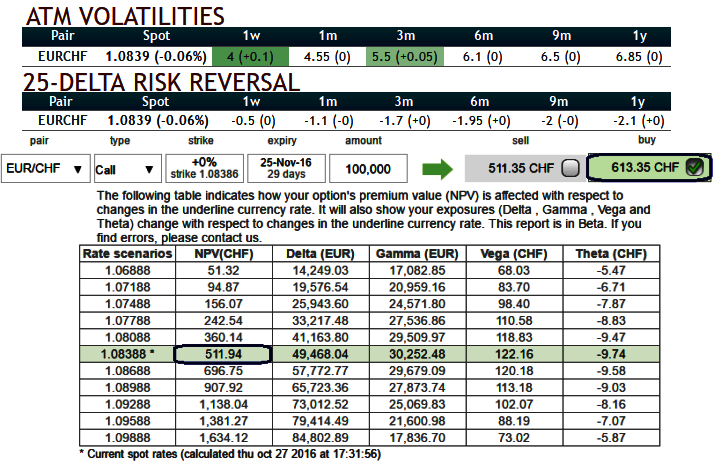Tick the sell 511.35 CHF checkbox

pos(570,168)
